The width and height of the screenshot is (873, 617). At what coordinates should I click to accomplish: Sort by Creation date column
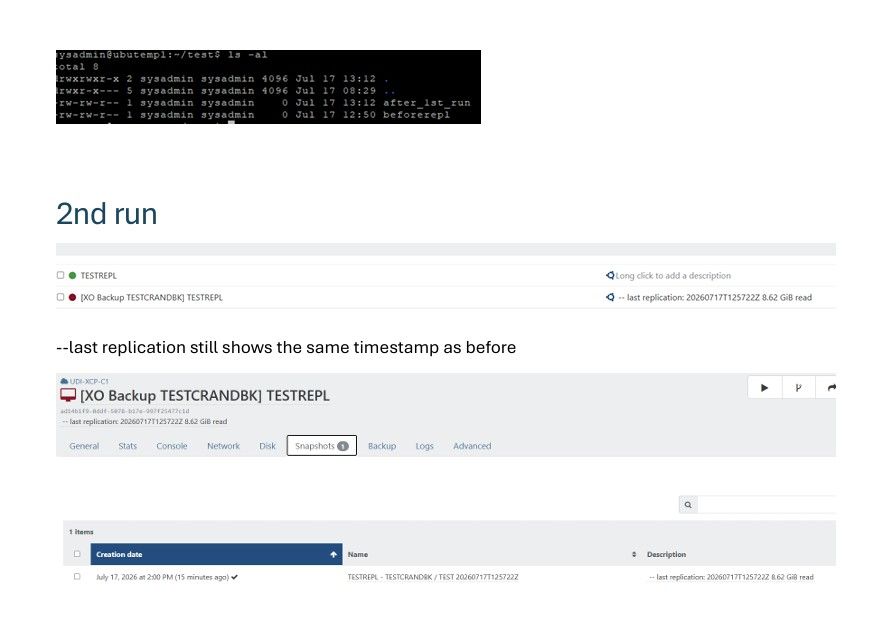pyautogui.click(x=216, y=554)
